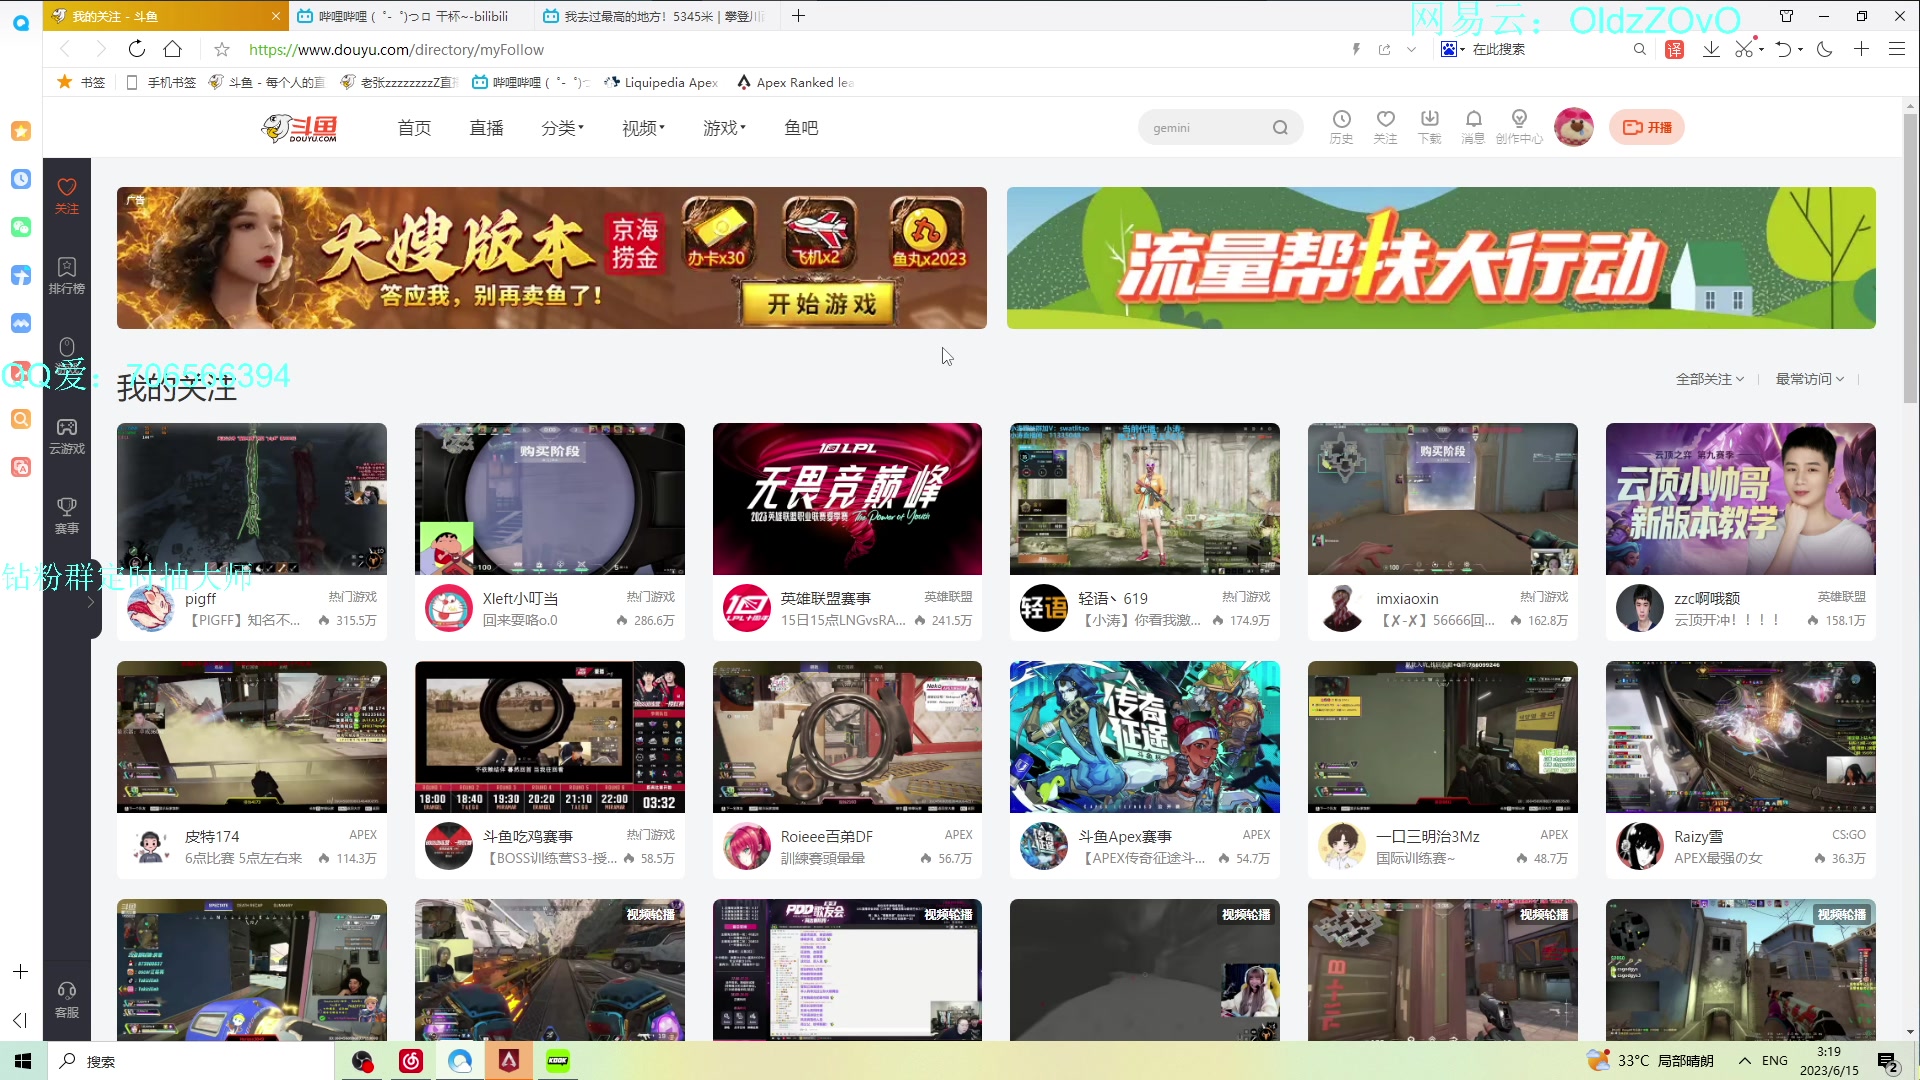Open 排行榜 in the left sidebar
Viewport: 1920px width, 1080px height.
[x=67, y=276]
